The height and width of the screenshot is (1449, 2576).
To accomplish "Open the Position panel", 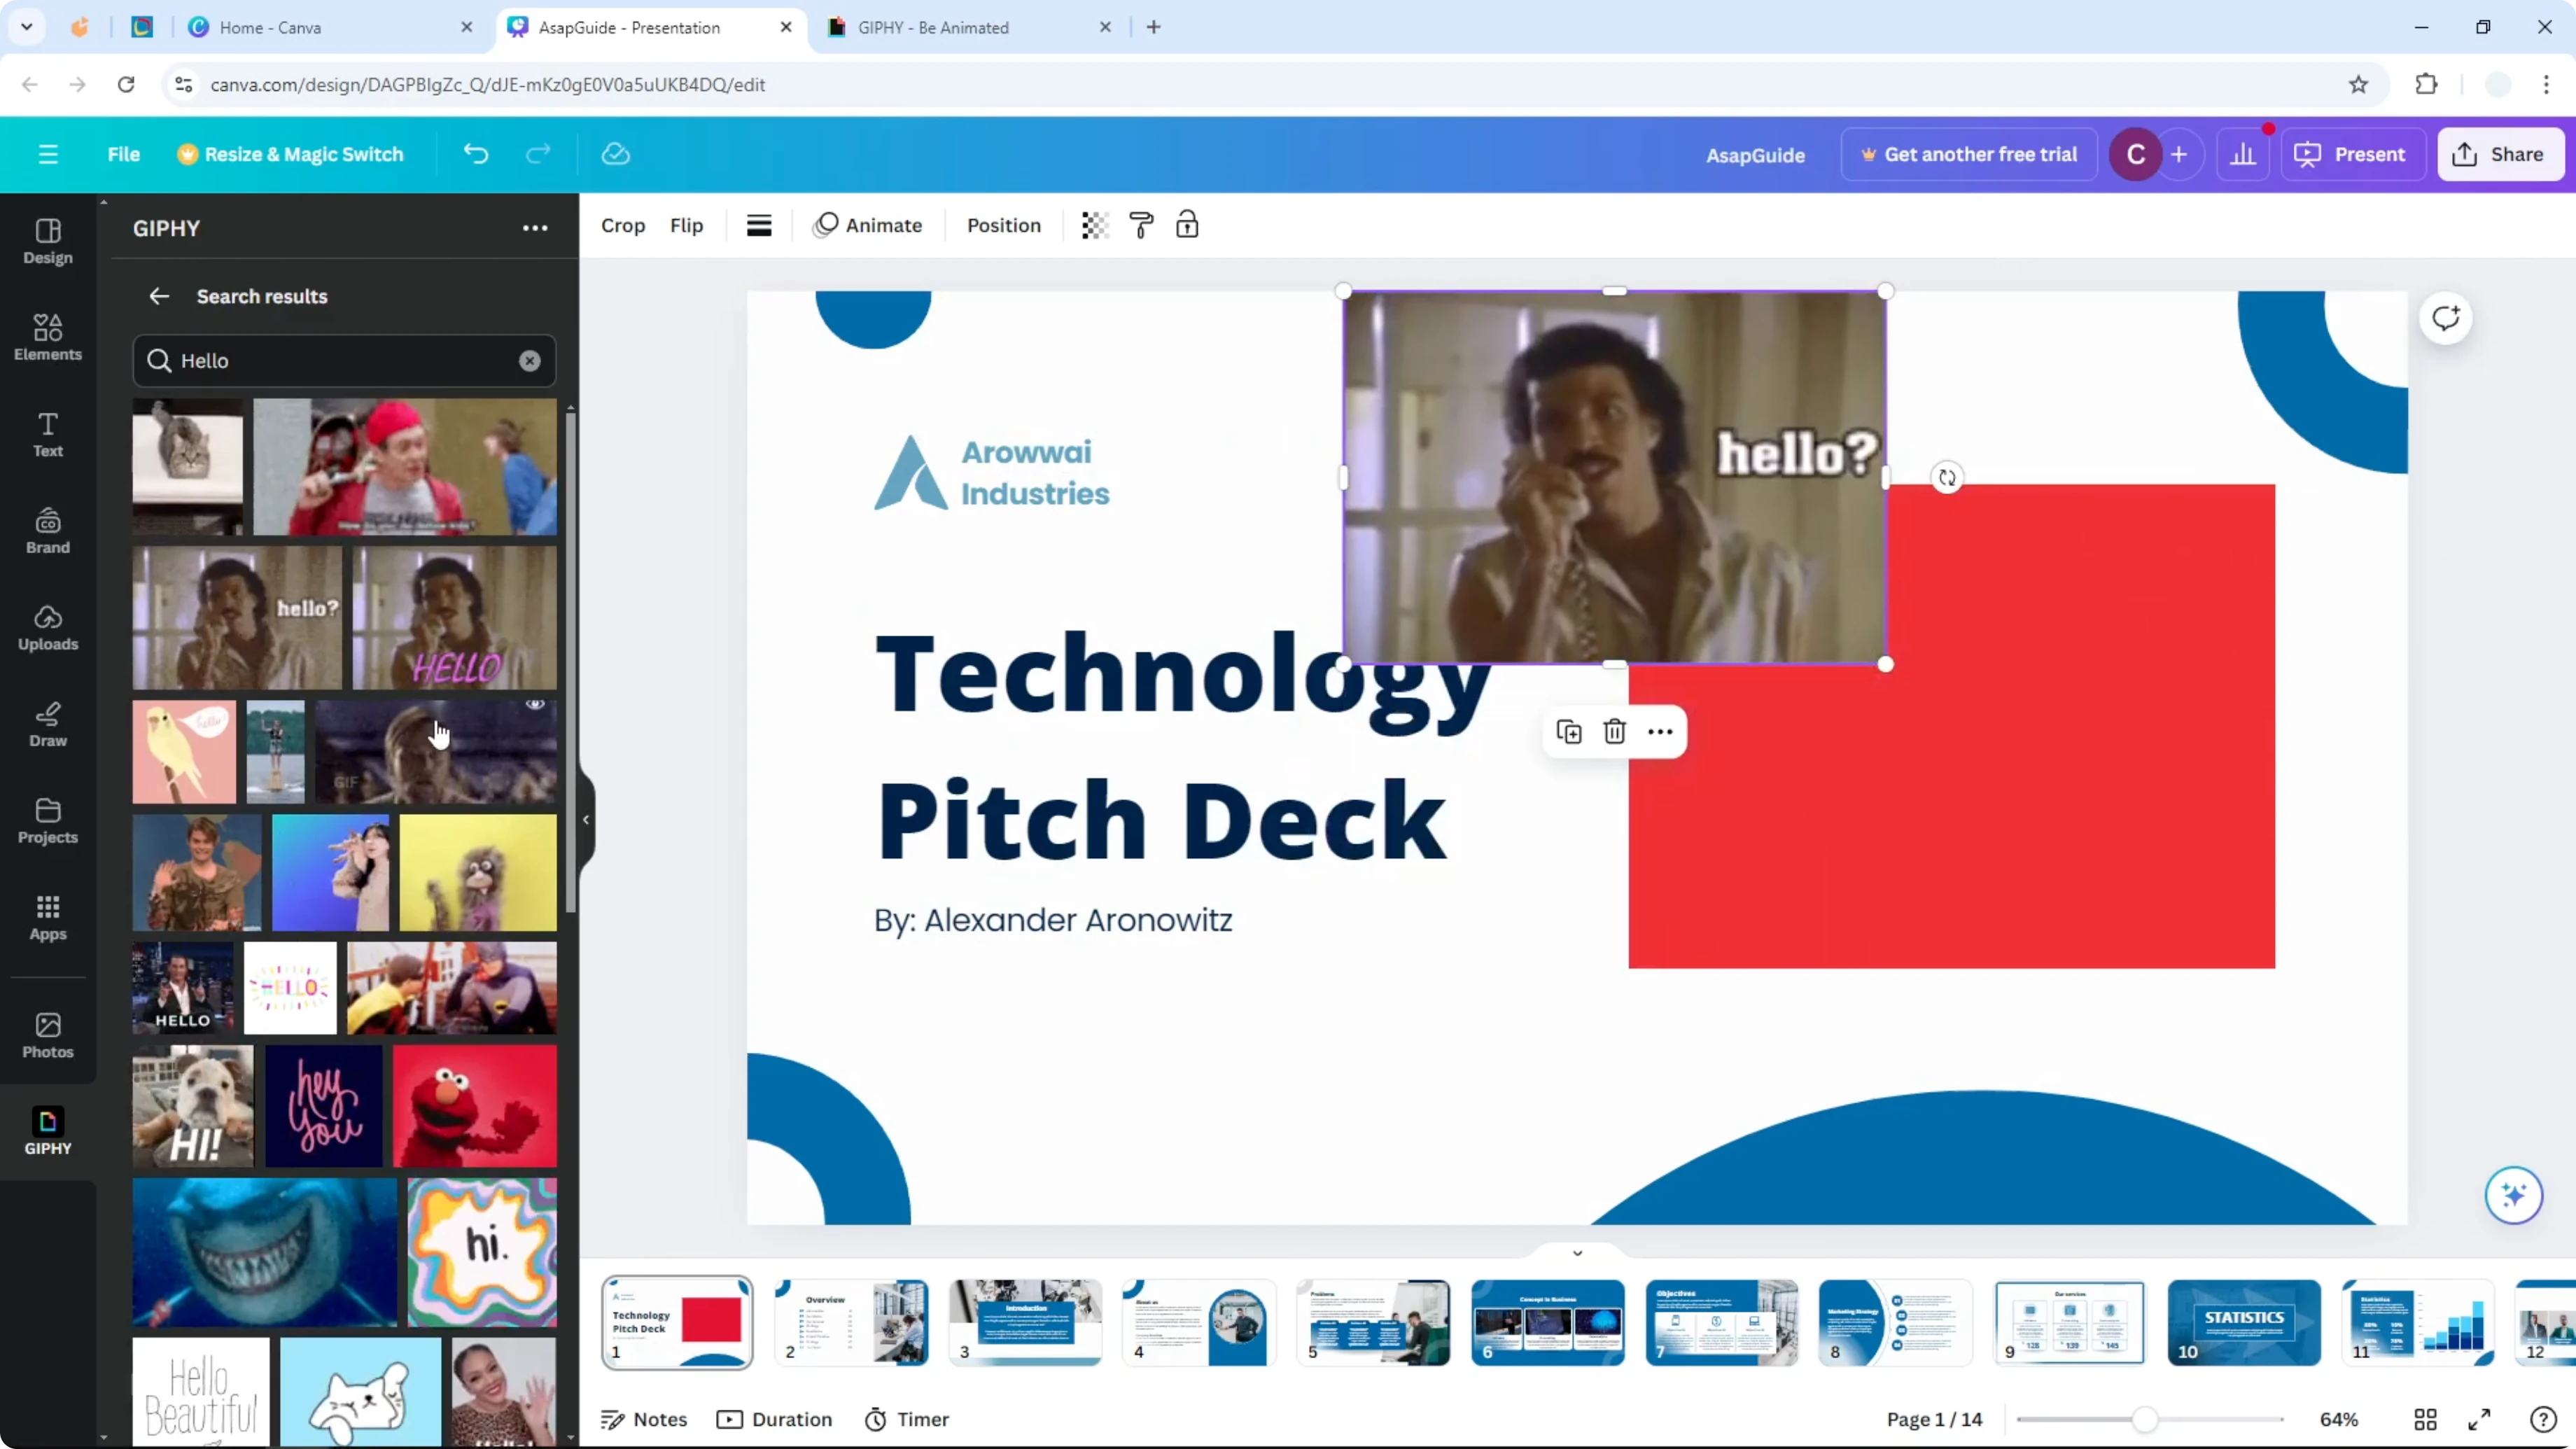I will [1004, 225].
